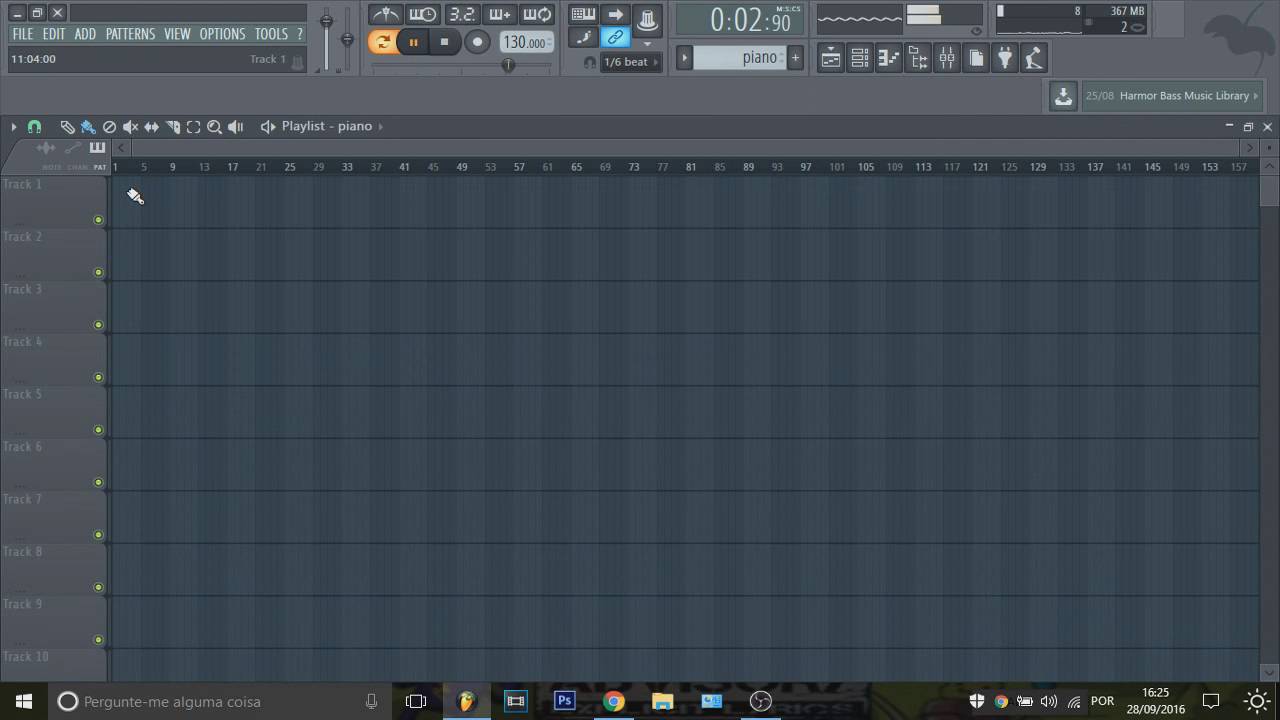Start recording with the record button
This screenshot has height=720, width=1280.
tap(477, 42)
